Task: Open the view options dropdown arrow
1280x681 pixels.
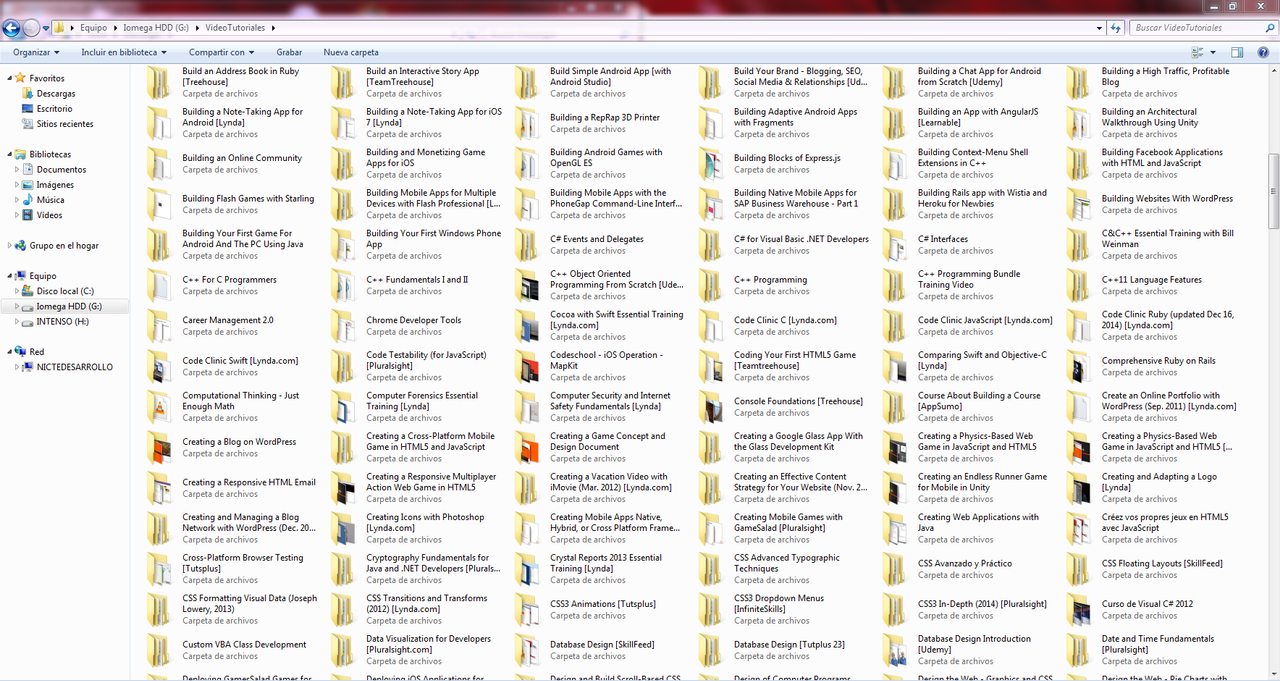Action: [1215, 52]
